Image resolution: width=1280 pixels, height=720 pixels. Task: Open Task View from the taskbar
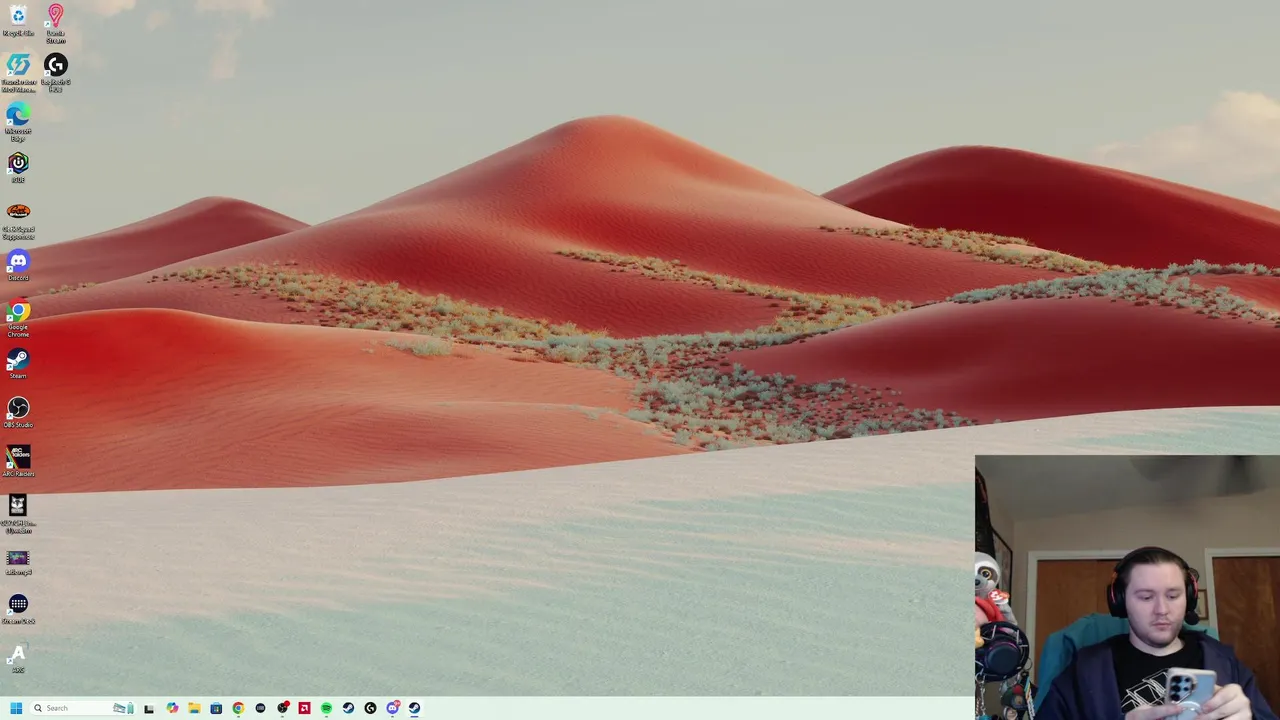click(149, 708)
